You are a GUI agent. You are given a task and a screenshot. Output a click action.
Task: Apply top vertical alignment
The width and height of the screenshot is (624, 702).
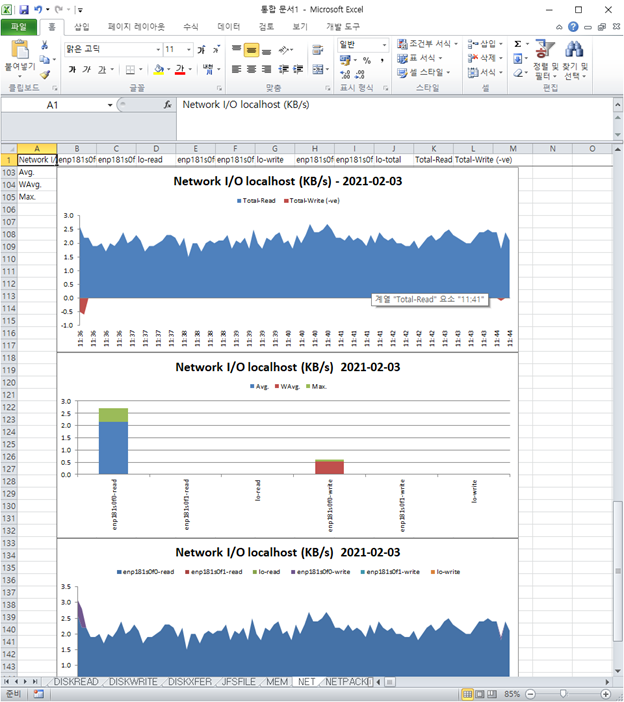point(236,49)
